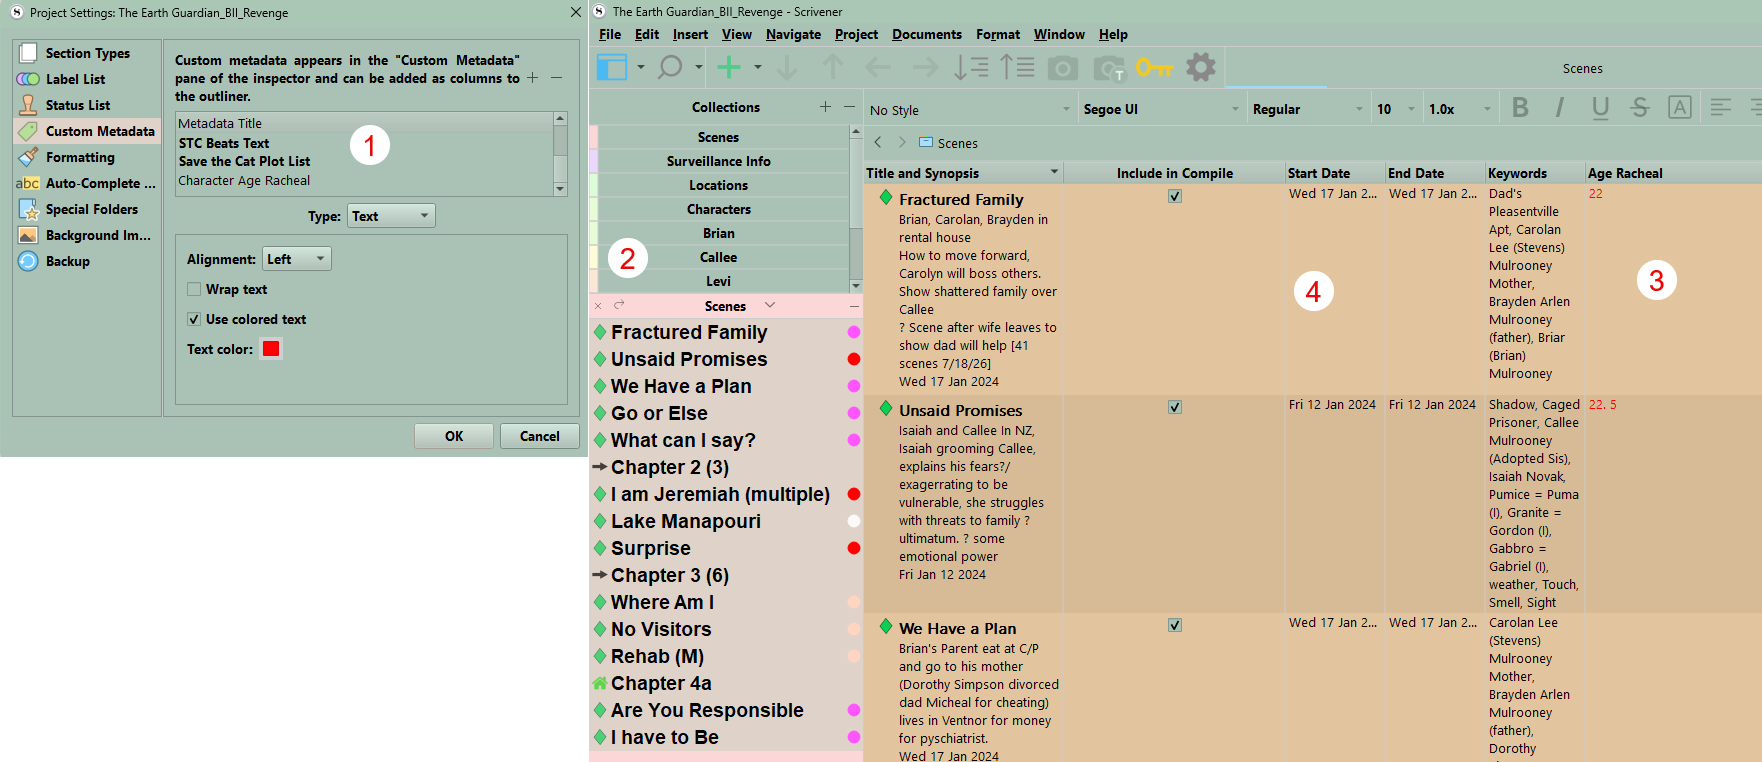
Task: Select Status List in settings sidebar
Action: tap(87, 105)
